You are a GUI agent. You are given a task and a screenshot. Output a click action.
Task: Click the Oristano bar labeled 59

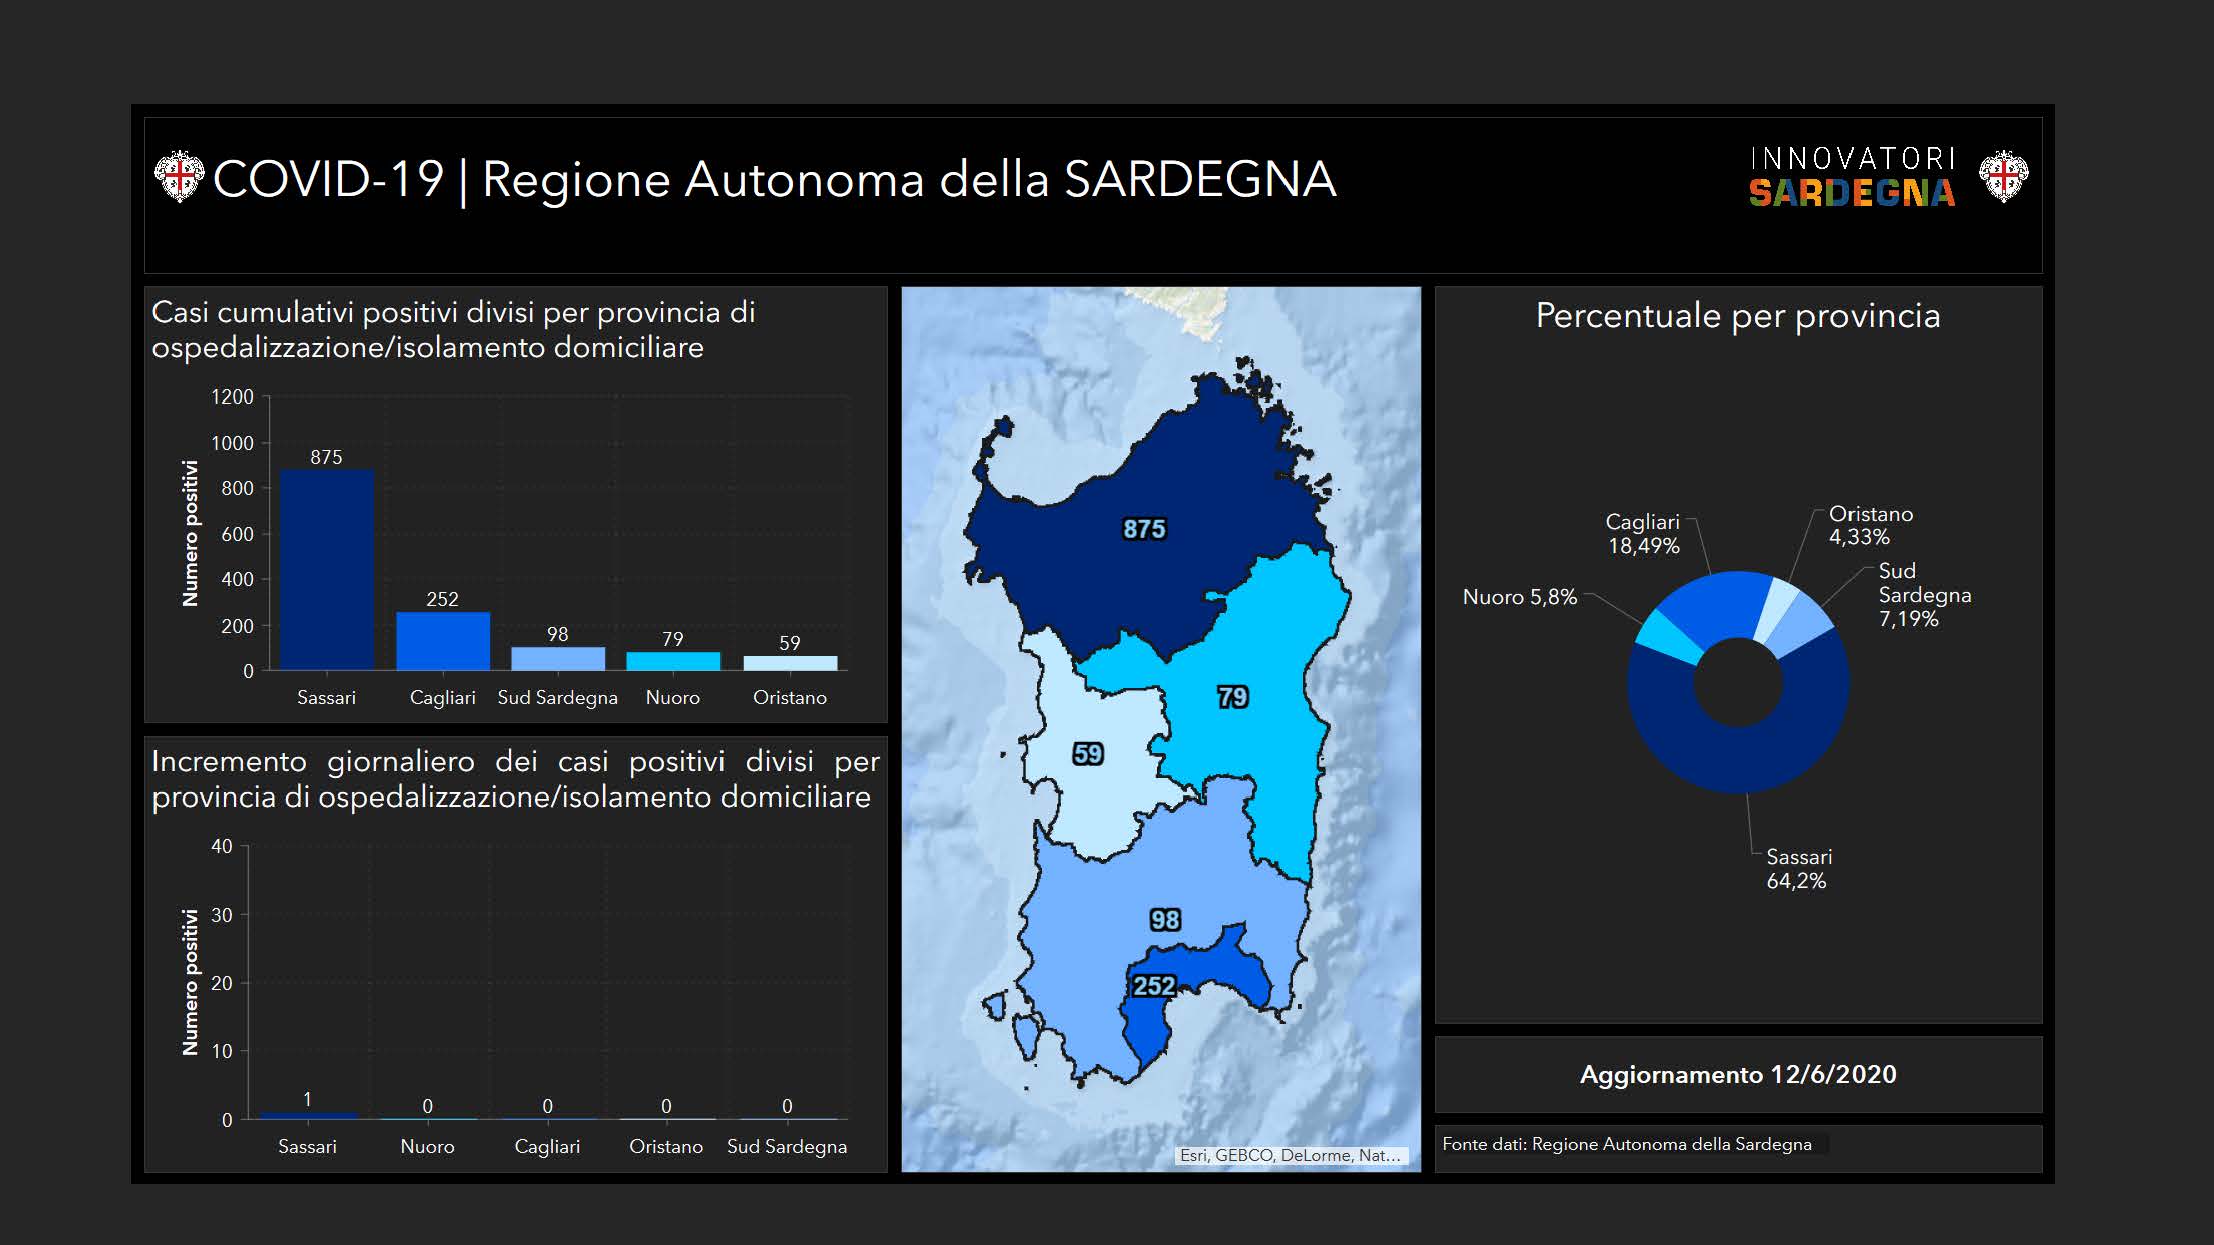(789, 663)
